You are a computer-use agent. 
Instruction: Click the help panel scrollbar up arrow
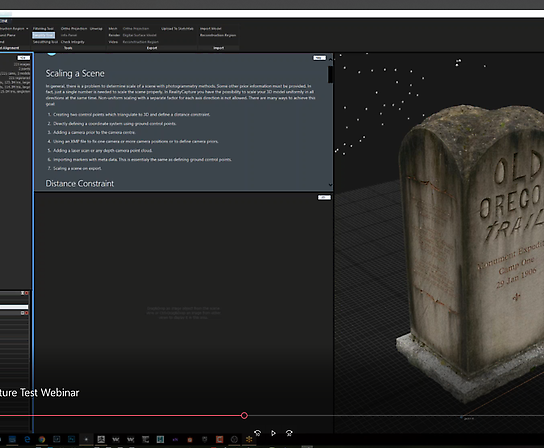click(330, 59)
